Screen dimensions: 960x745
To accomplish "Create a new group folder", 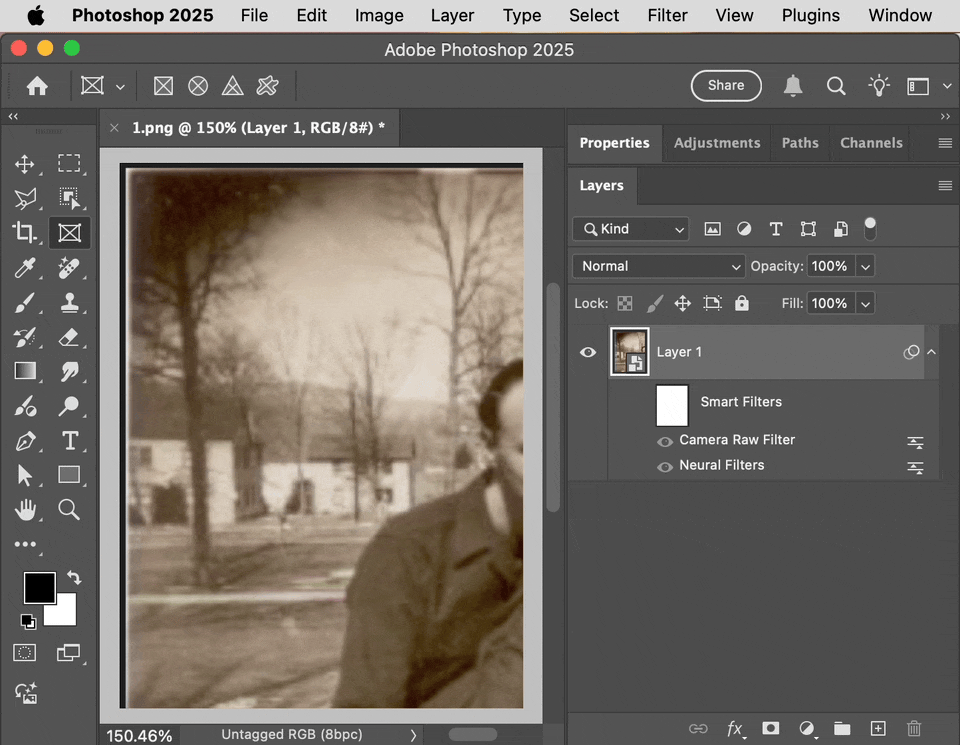I will click(842, 728).
